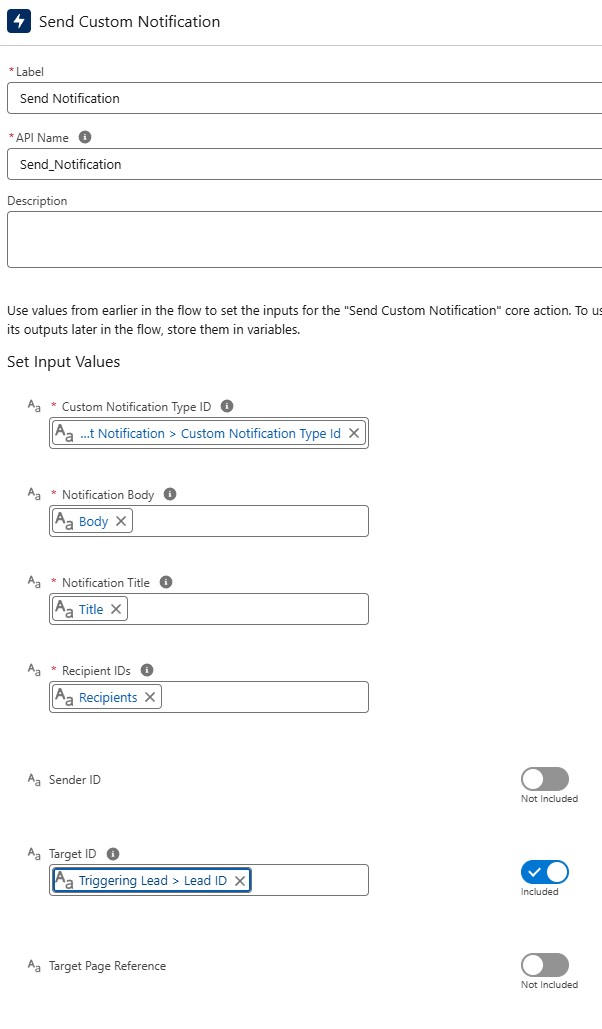This screenshot has width=602, height=1029.
Task: Remove the Body pill value
Action: coord(121,521)
